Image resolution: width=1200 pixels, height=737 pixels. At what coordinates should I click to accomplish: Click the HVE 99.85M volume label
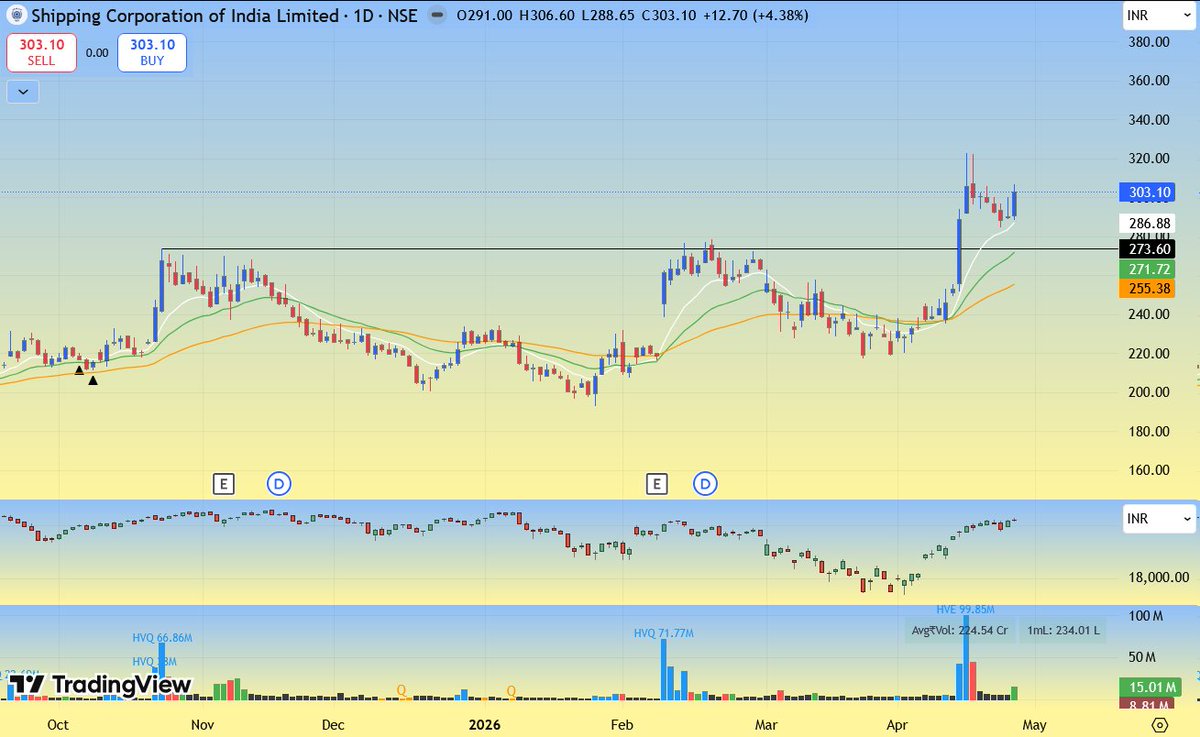[x=966, y=609]
